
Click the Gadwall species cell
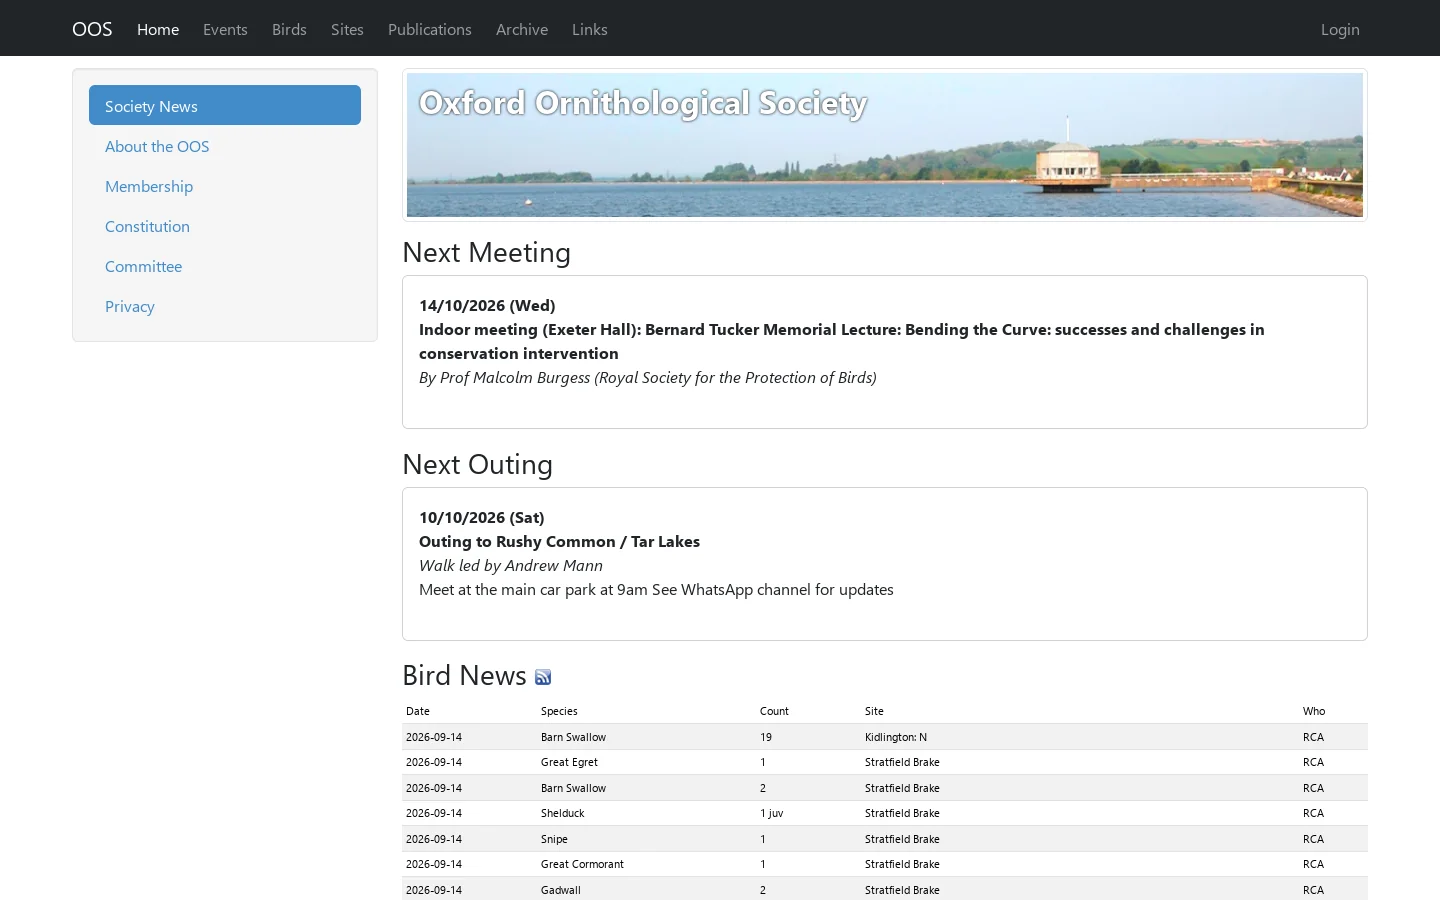(560, 890)
